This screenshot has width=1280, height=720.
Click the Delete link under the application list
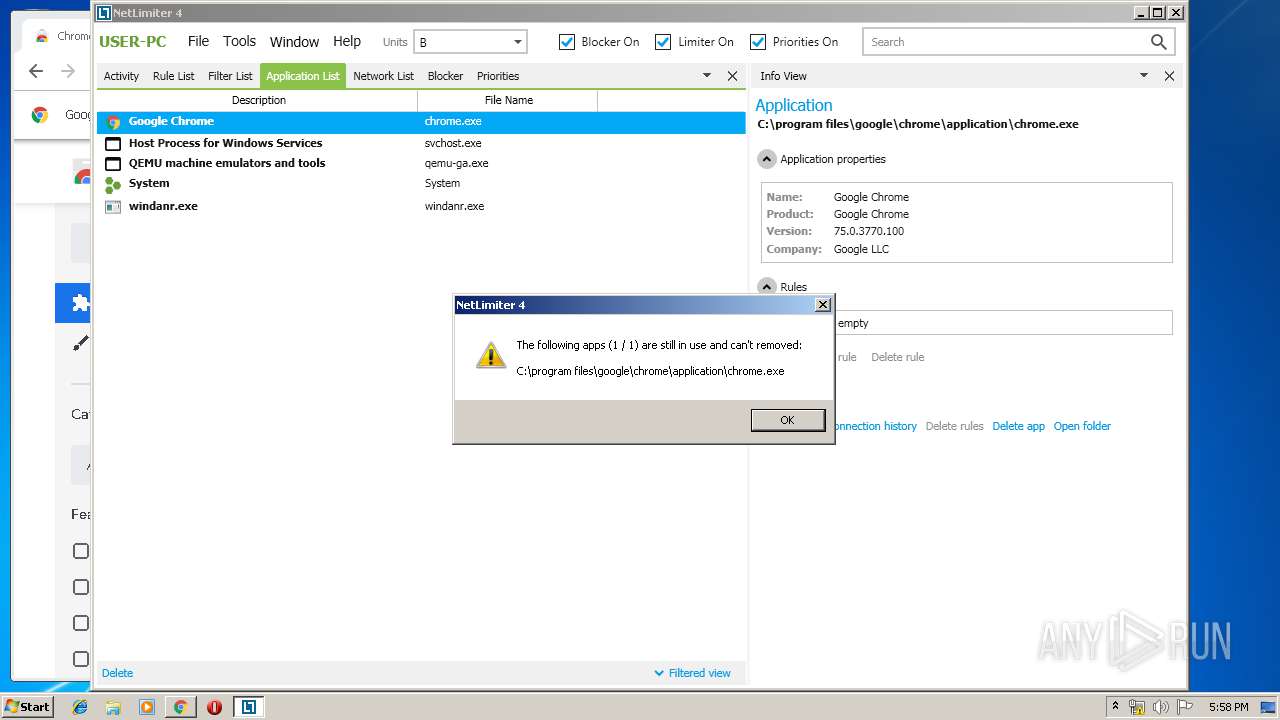coord(117,673)
